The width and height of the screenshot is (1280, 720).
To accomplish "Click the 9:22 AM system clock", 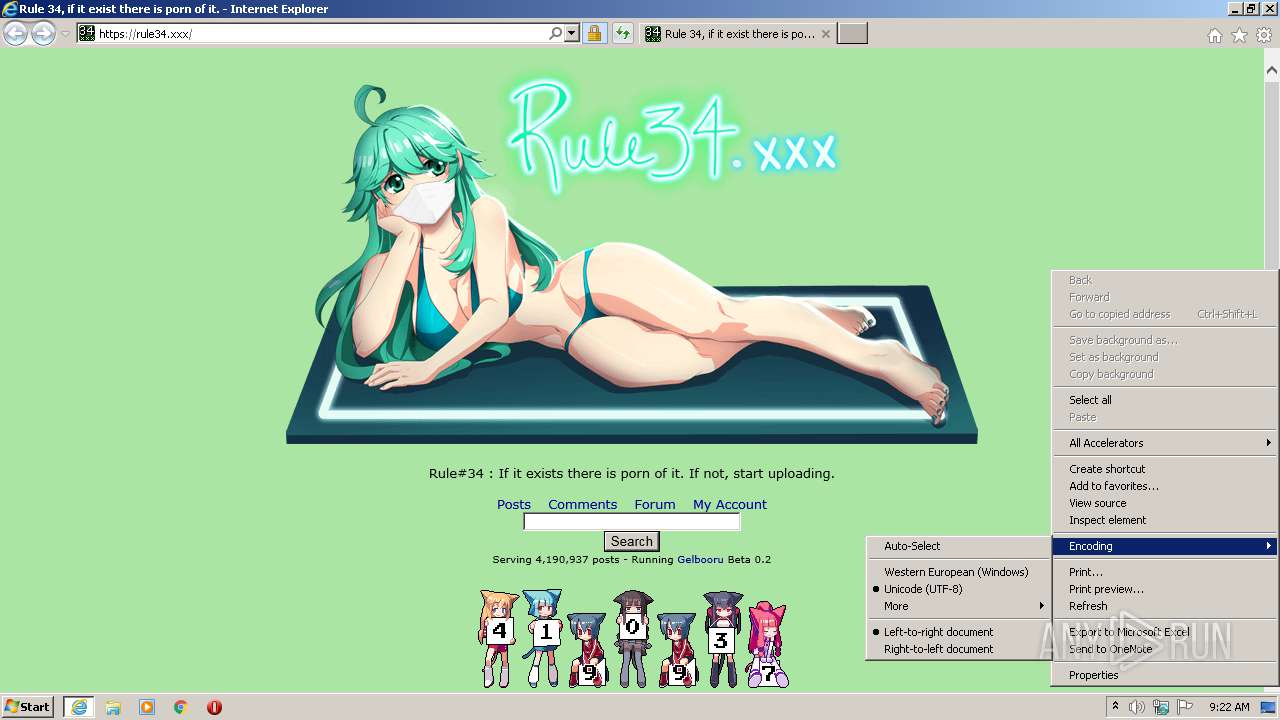I will (x=1229, y=707).
